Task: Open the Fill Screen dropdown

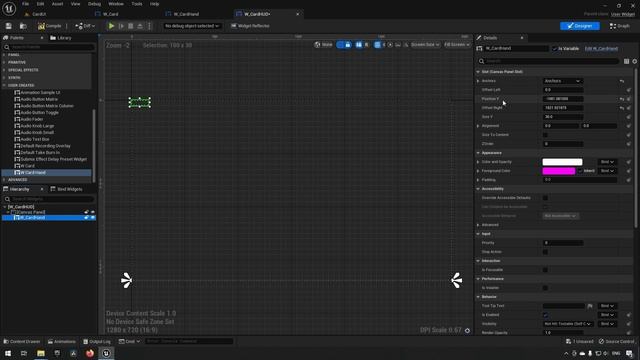Action: click(456, 45)
